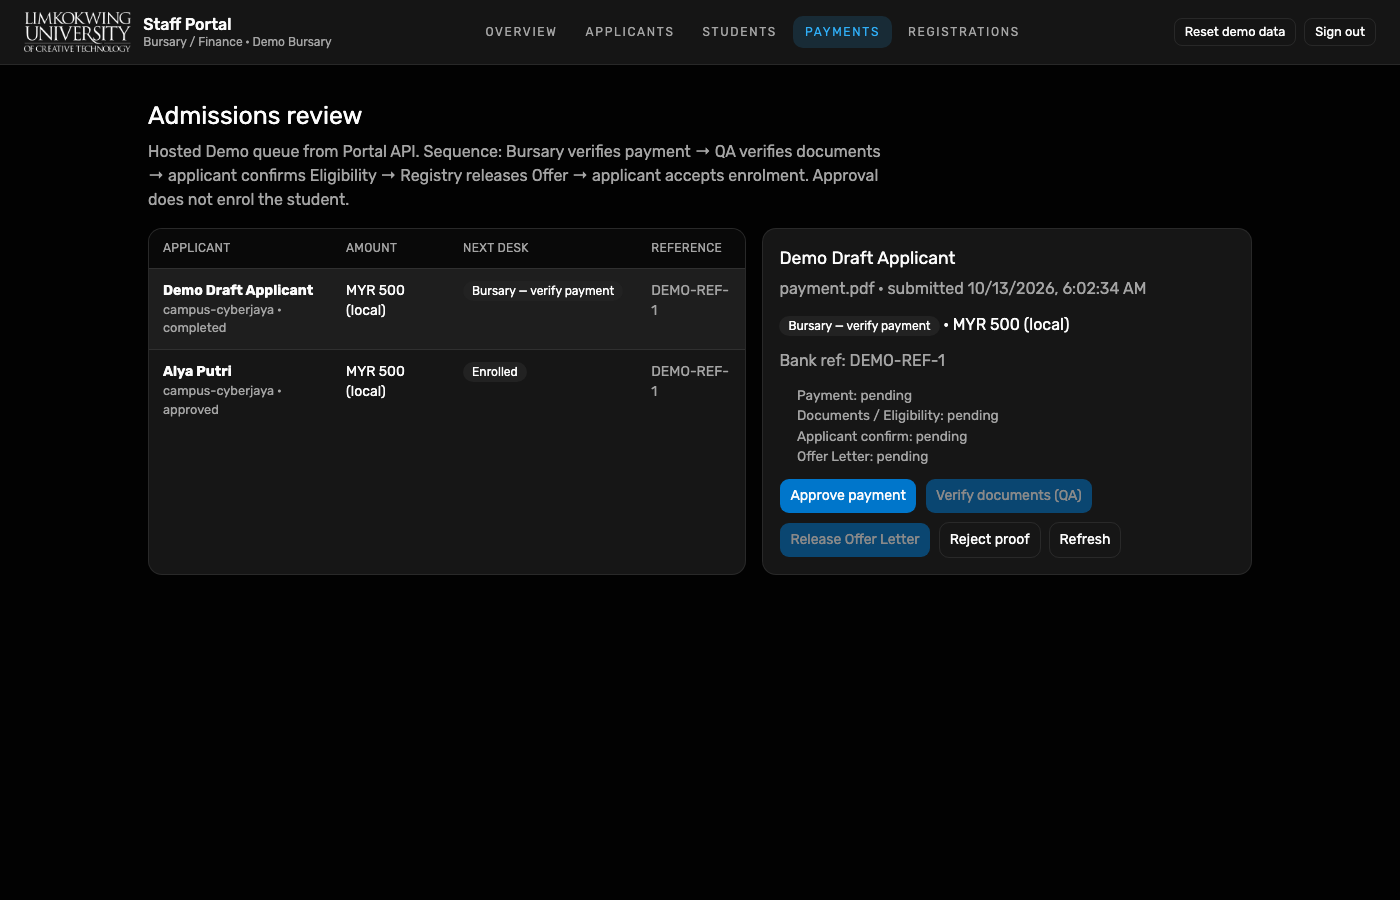This screenshot has height=900, width=1400.
Task: Click Aiya Putri's MYR 500 amount
Action: 375,381
